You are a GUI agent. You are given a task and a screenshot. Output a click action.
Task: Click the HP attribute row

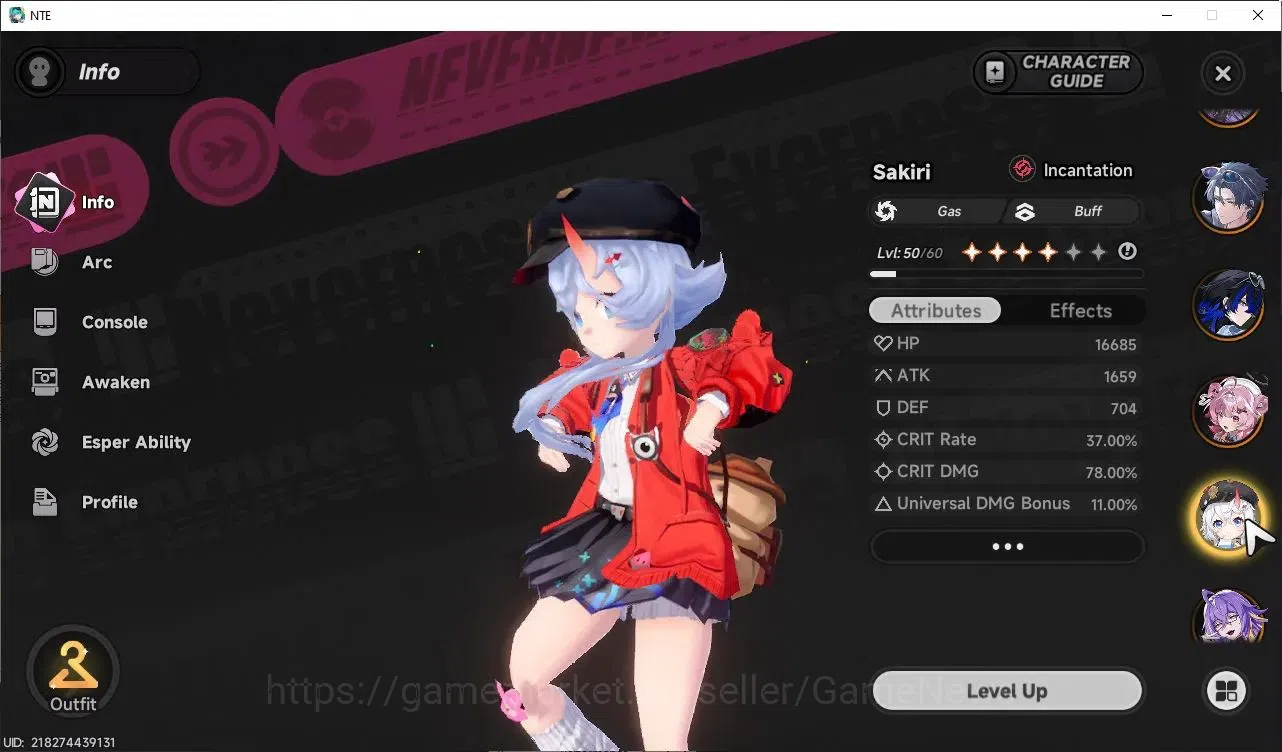point(1005,344)
